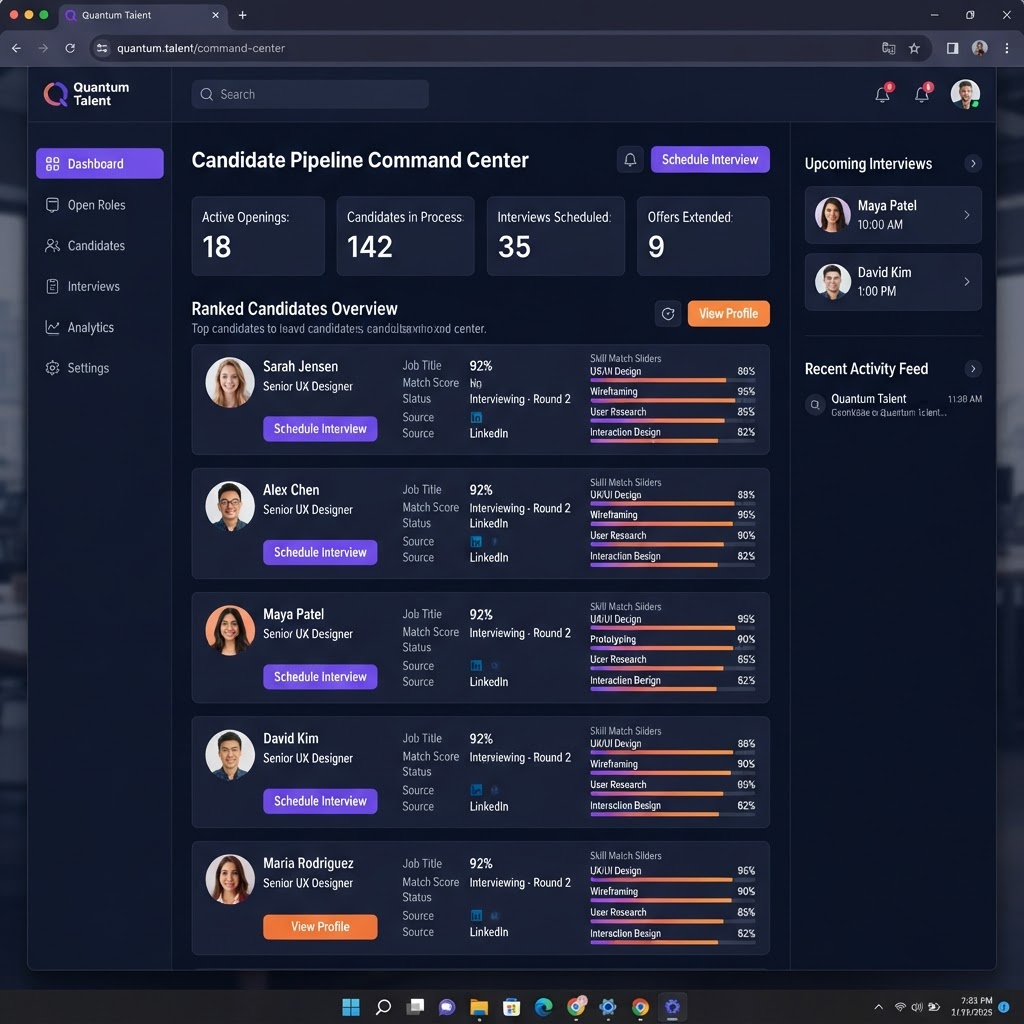Open File Explorer from the taskbar
Viewport: 1024px width, 1024px height.
click(479, 1007)
